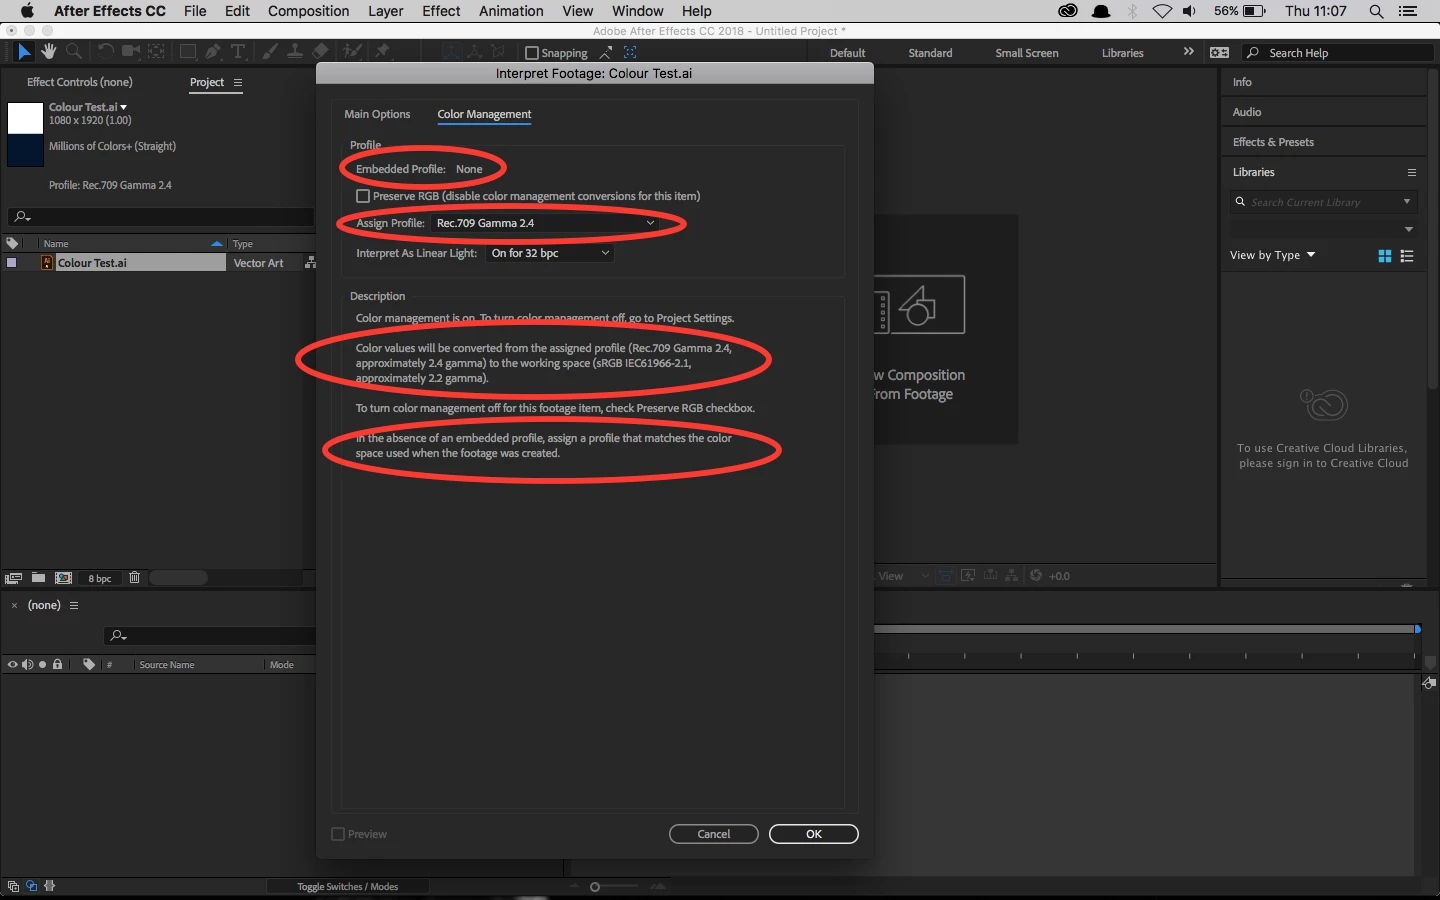Open the File menu
This screenshot has width=1440, height=900.
coord(195,11)
